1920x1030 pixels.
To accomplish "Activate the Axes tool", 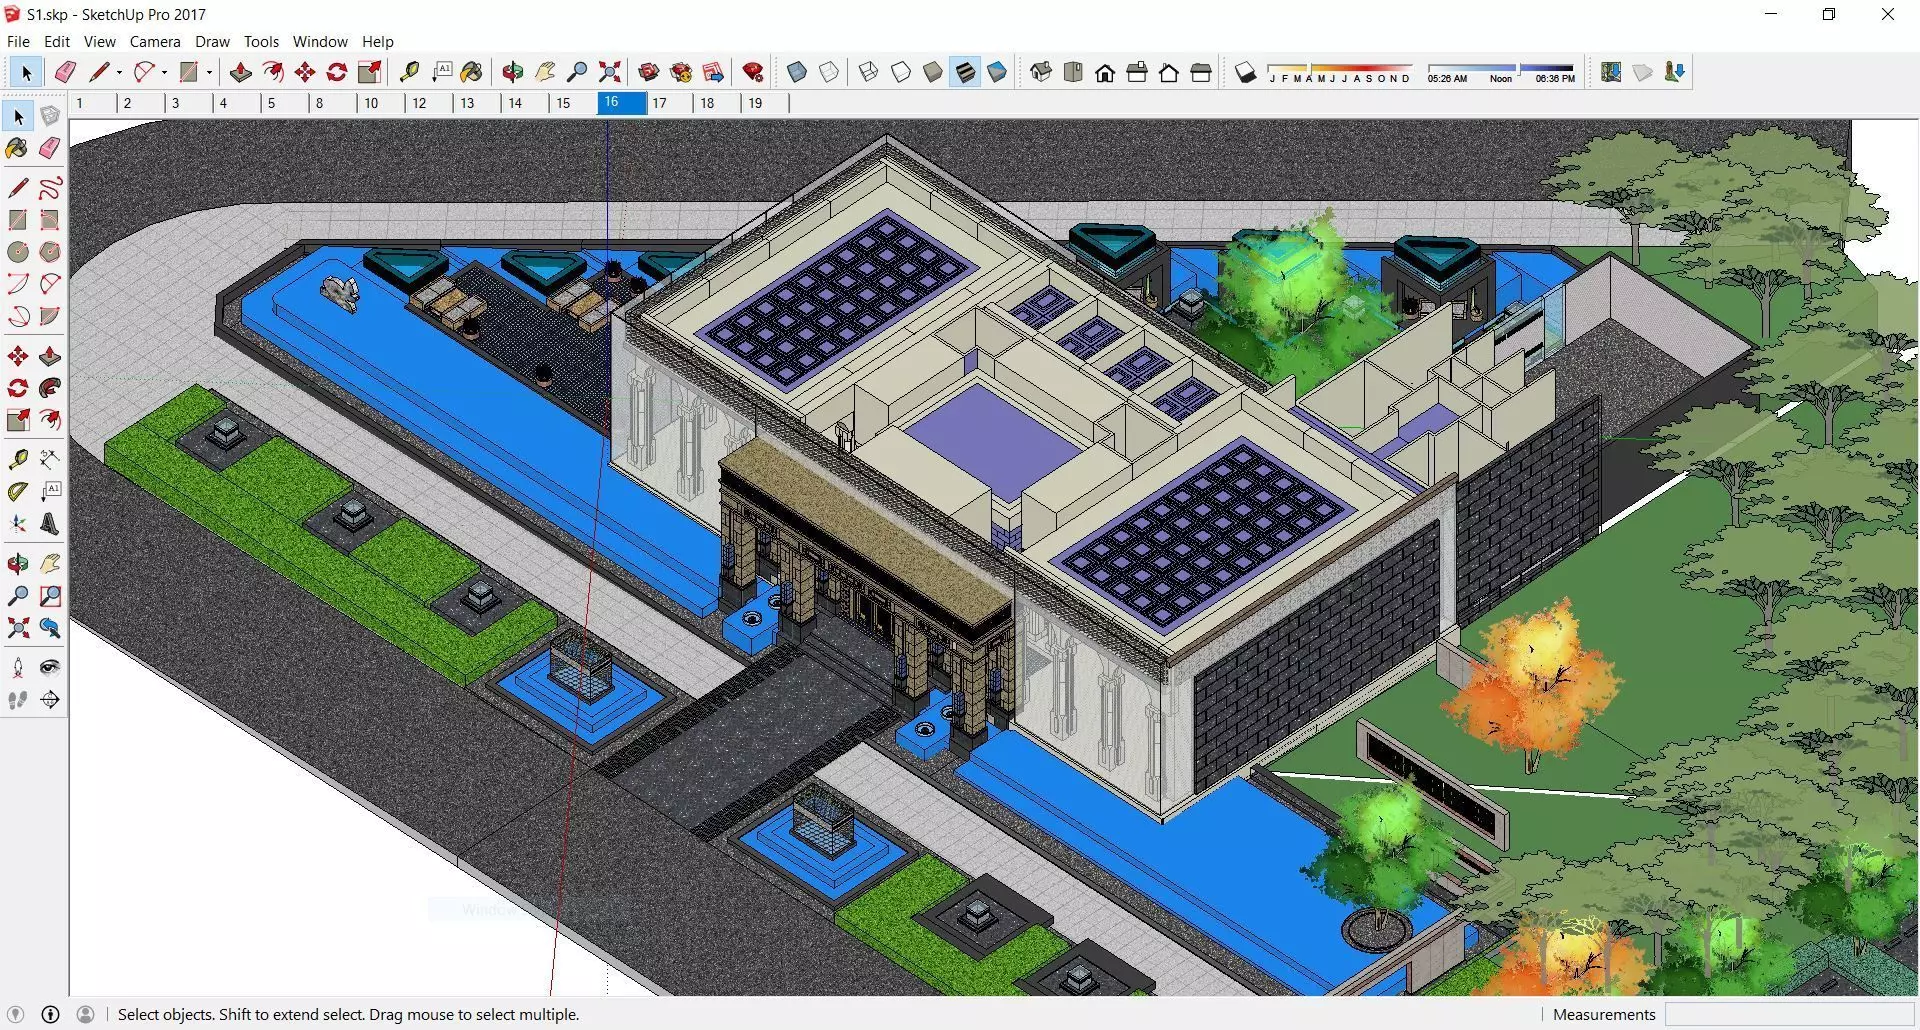I will (x=18, y=524).
